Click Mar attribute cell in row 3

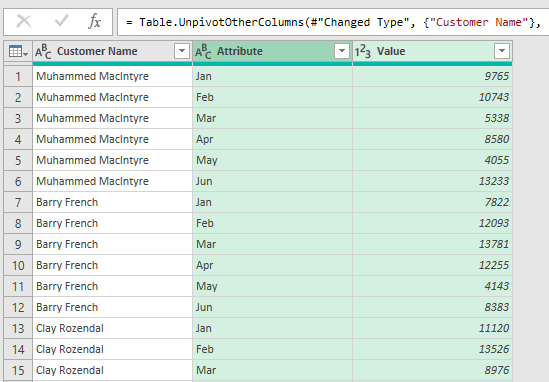(x=272, y=118)
